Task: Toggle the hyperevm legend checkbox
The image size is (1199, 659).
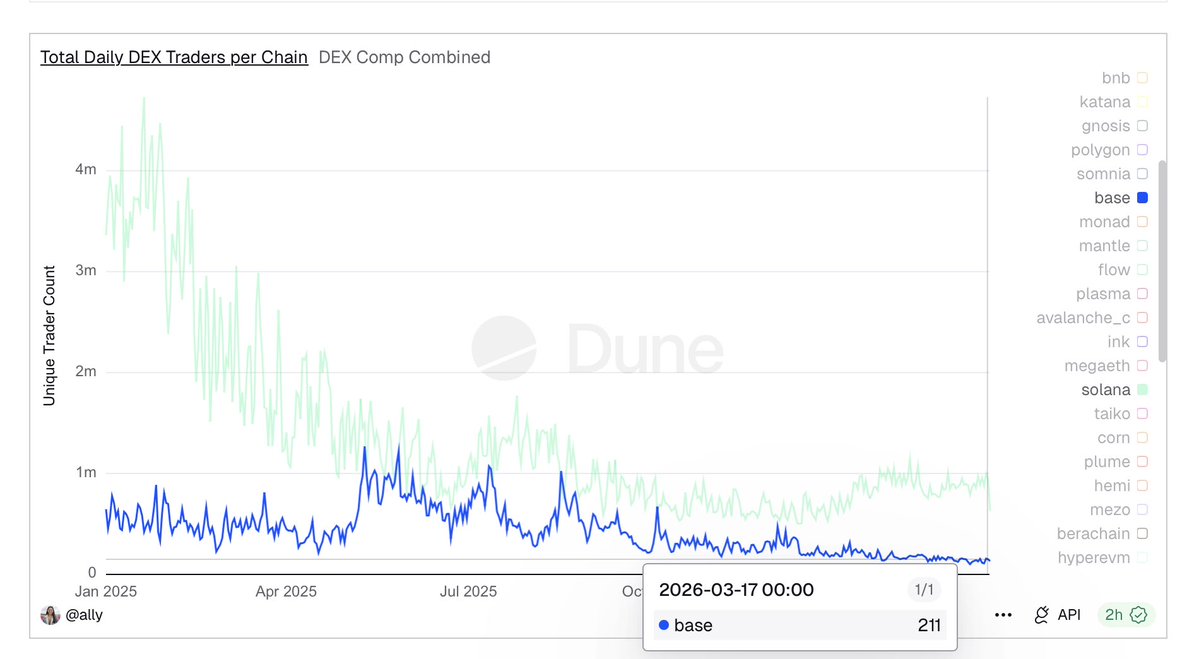Action: (x=1142, y=557)
